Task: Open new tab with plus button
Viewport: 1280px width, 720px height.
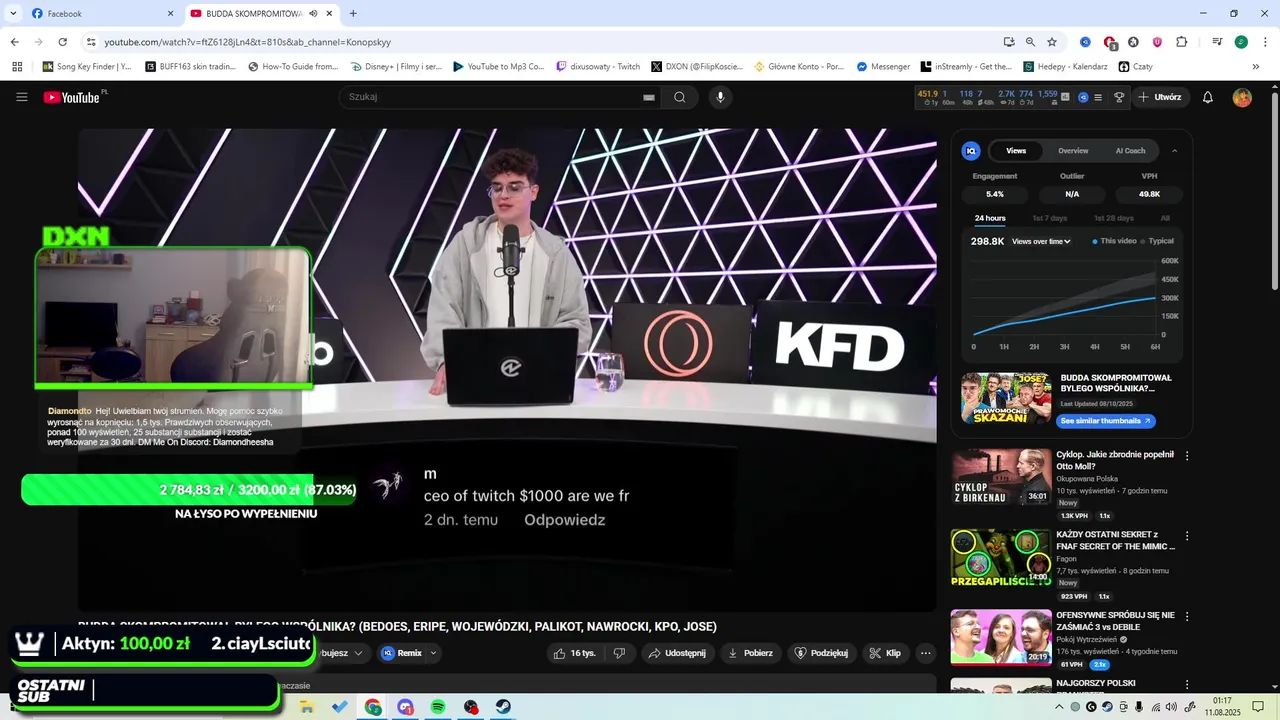Action: [353, 14]
